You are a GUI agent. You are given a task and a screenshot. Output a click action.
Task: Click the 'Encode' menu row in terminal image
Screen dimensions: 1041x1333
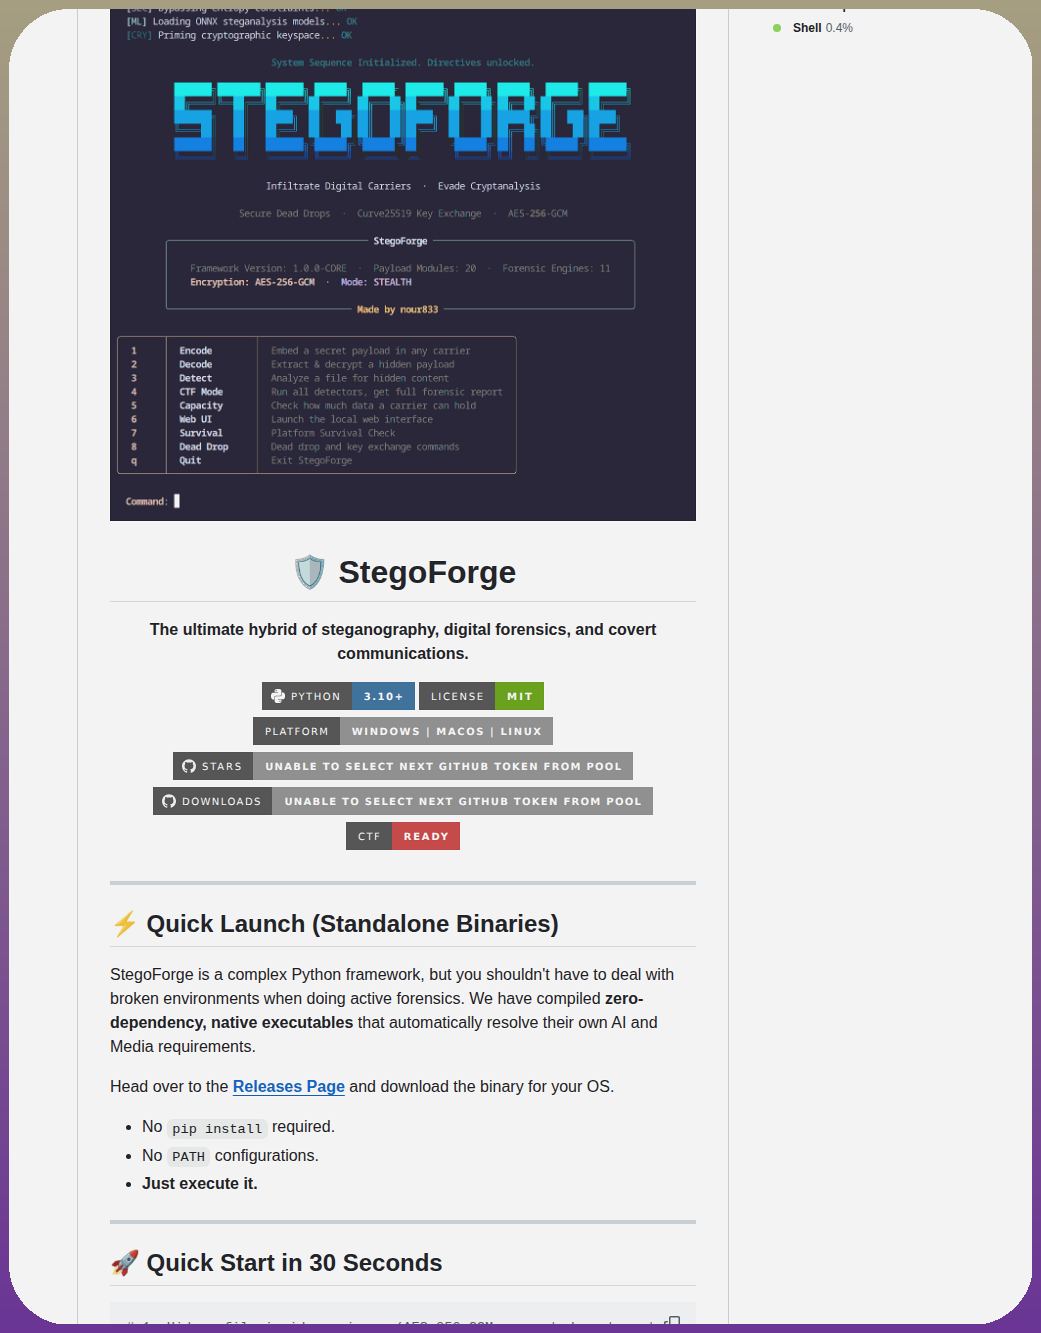316,351
